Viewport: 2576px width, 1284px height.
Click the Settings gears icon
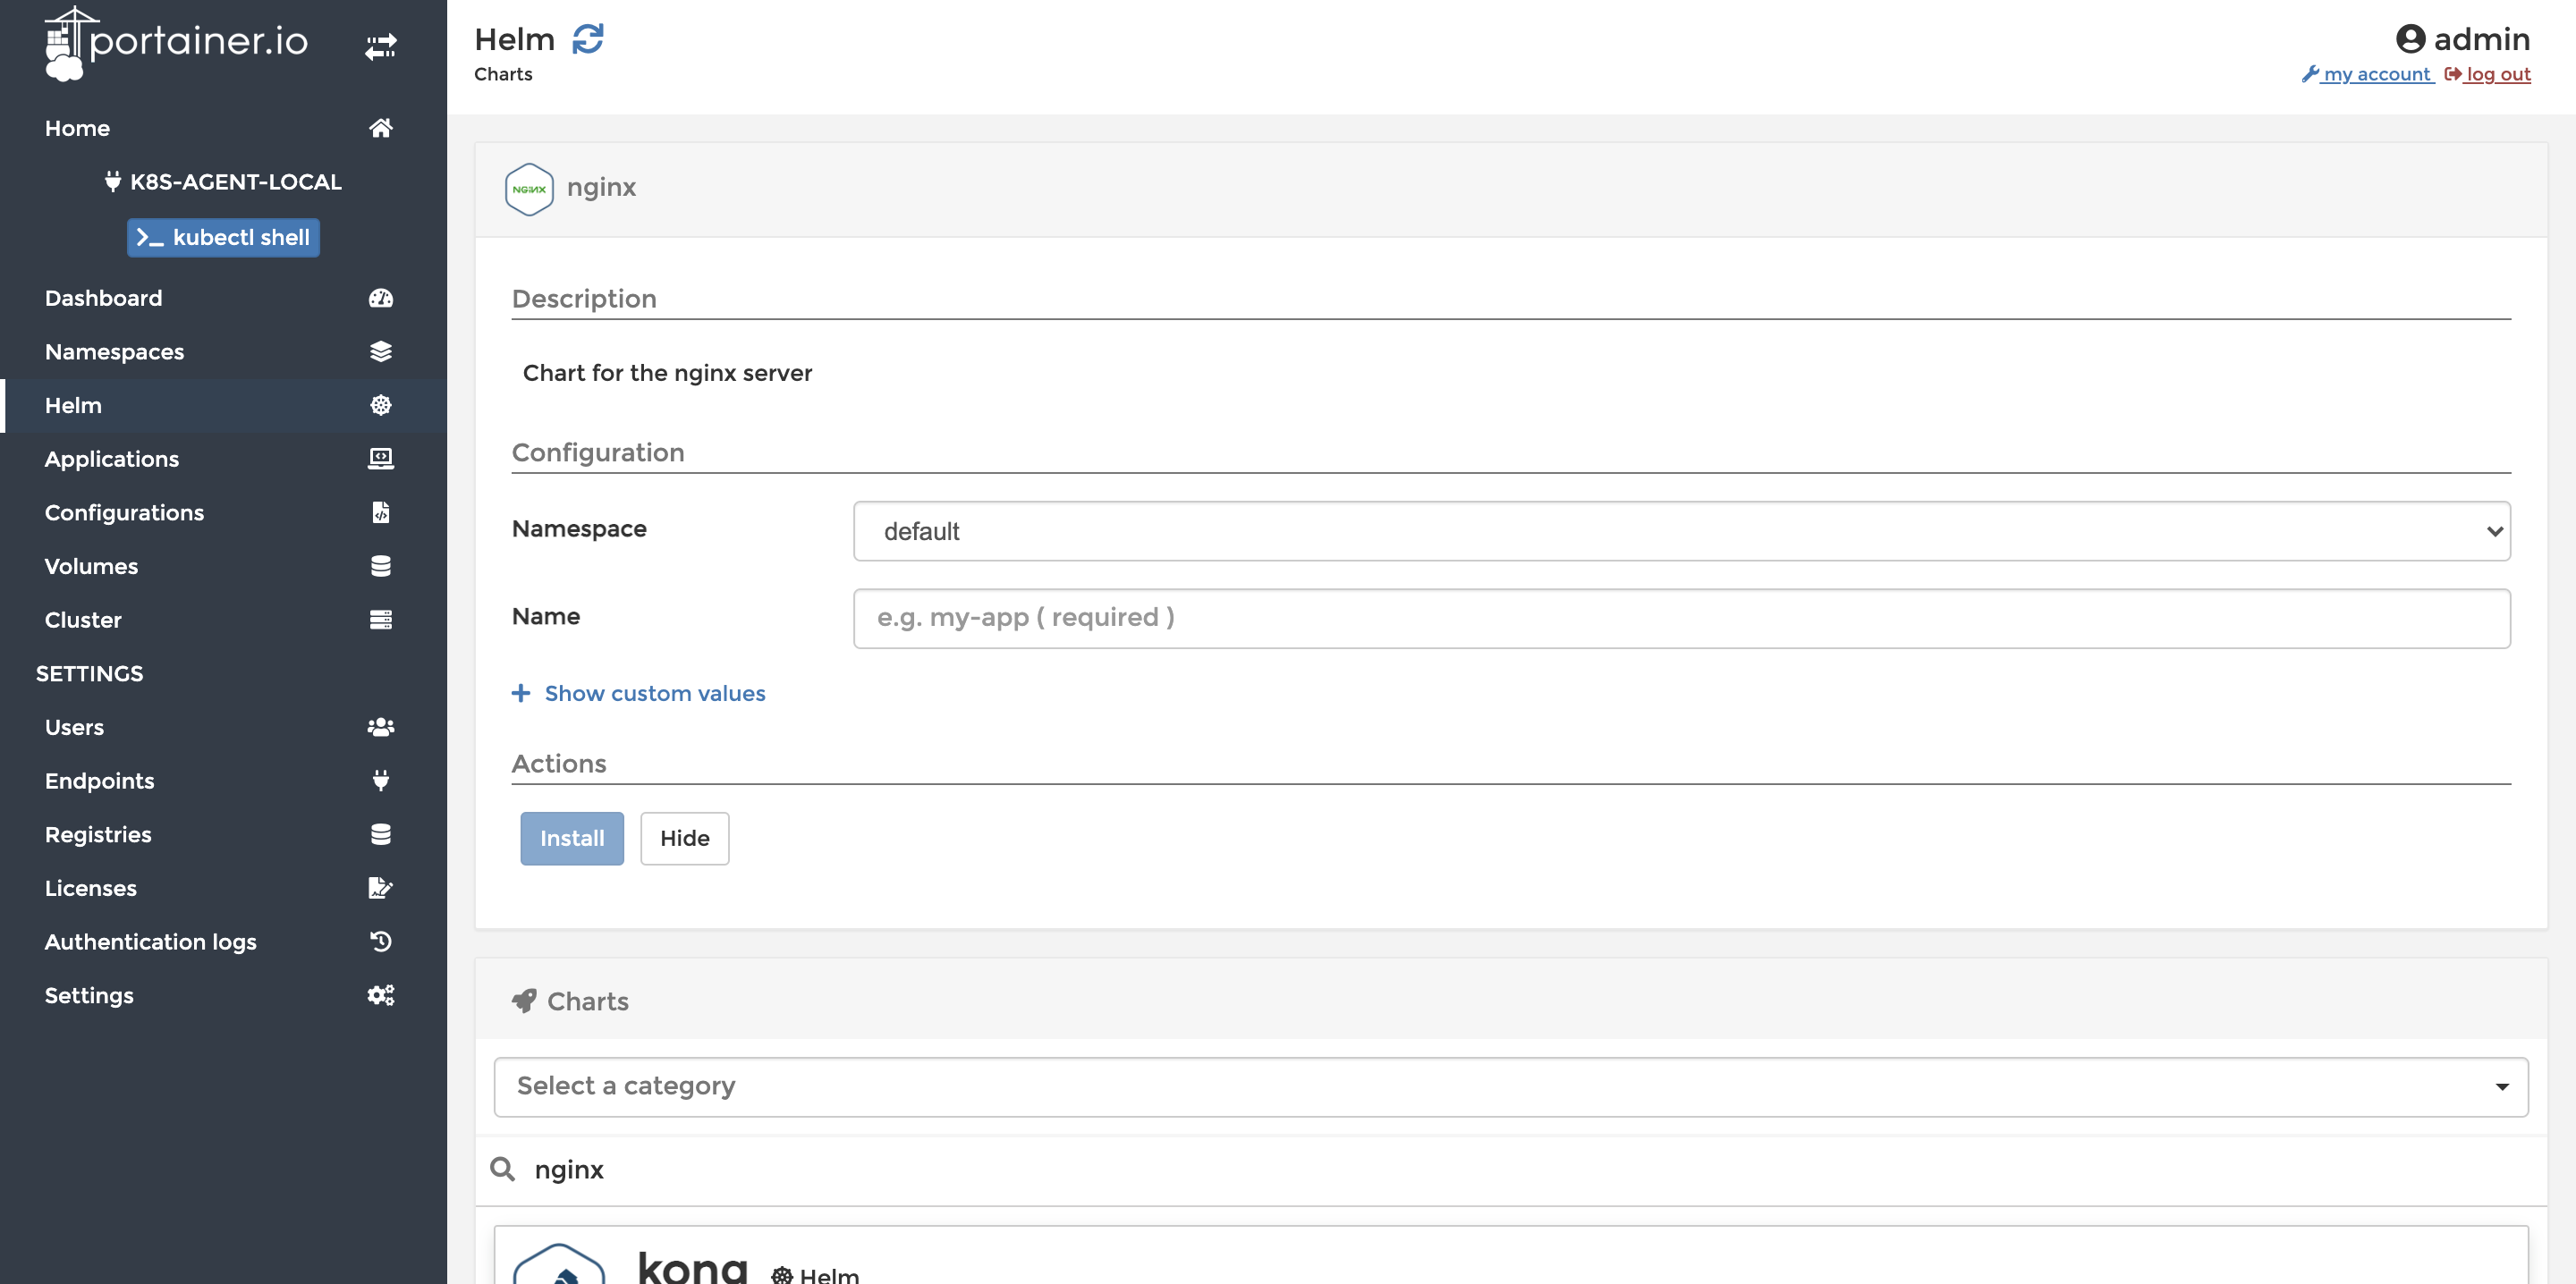point(381,995)
